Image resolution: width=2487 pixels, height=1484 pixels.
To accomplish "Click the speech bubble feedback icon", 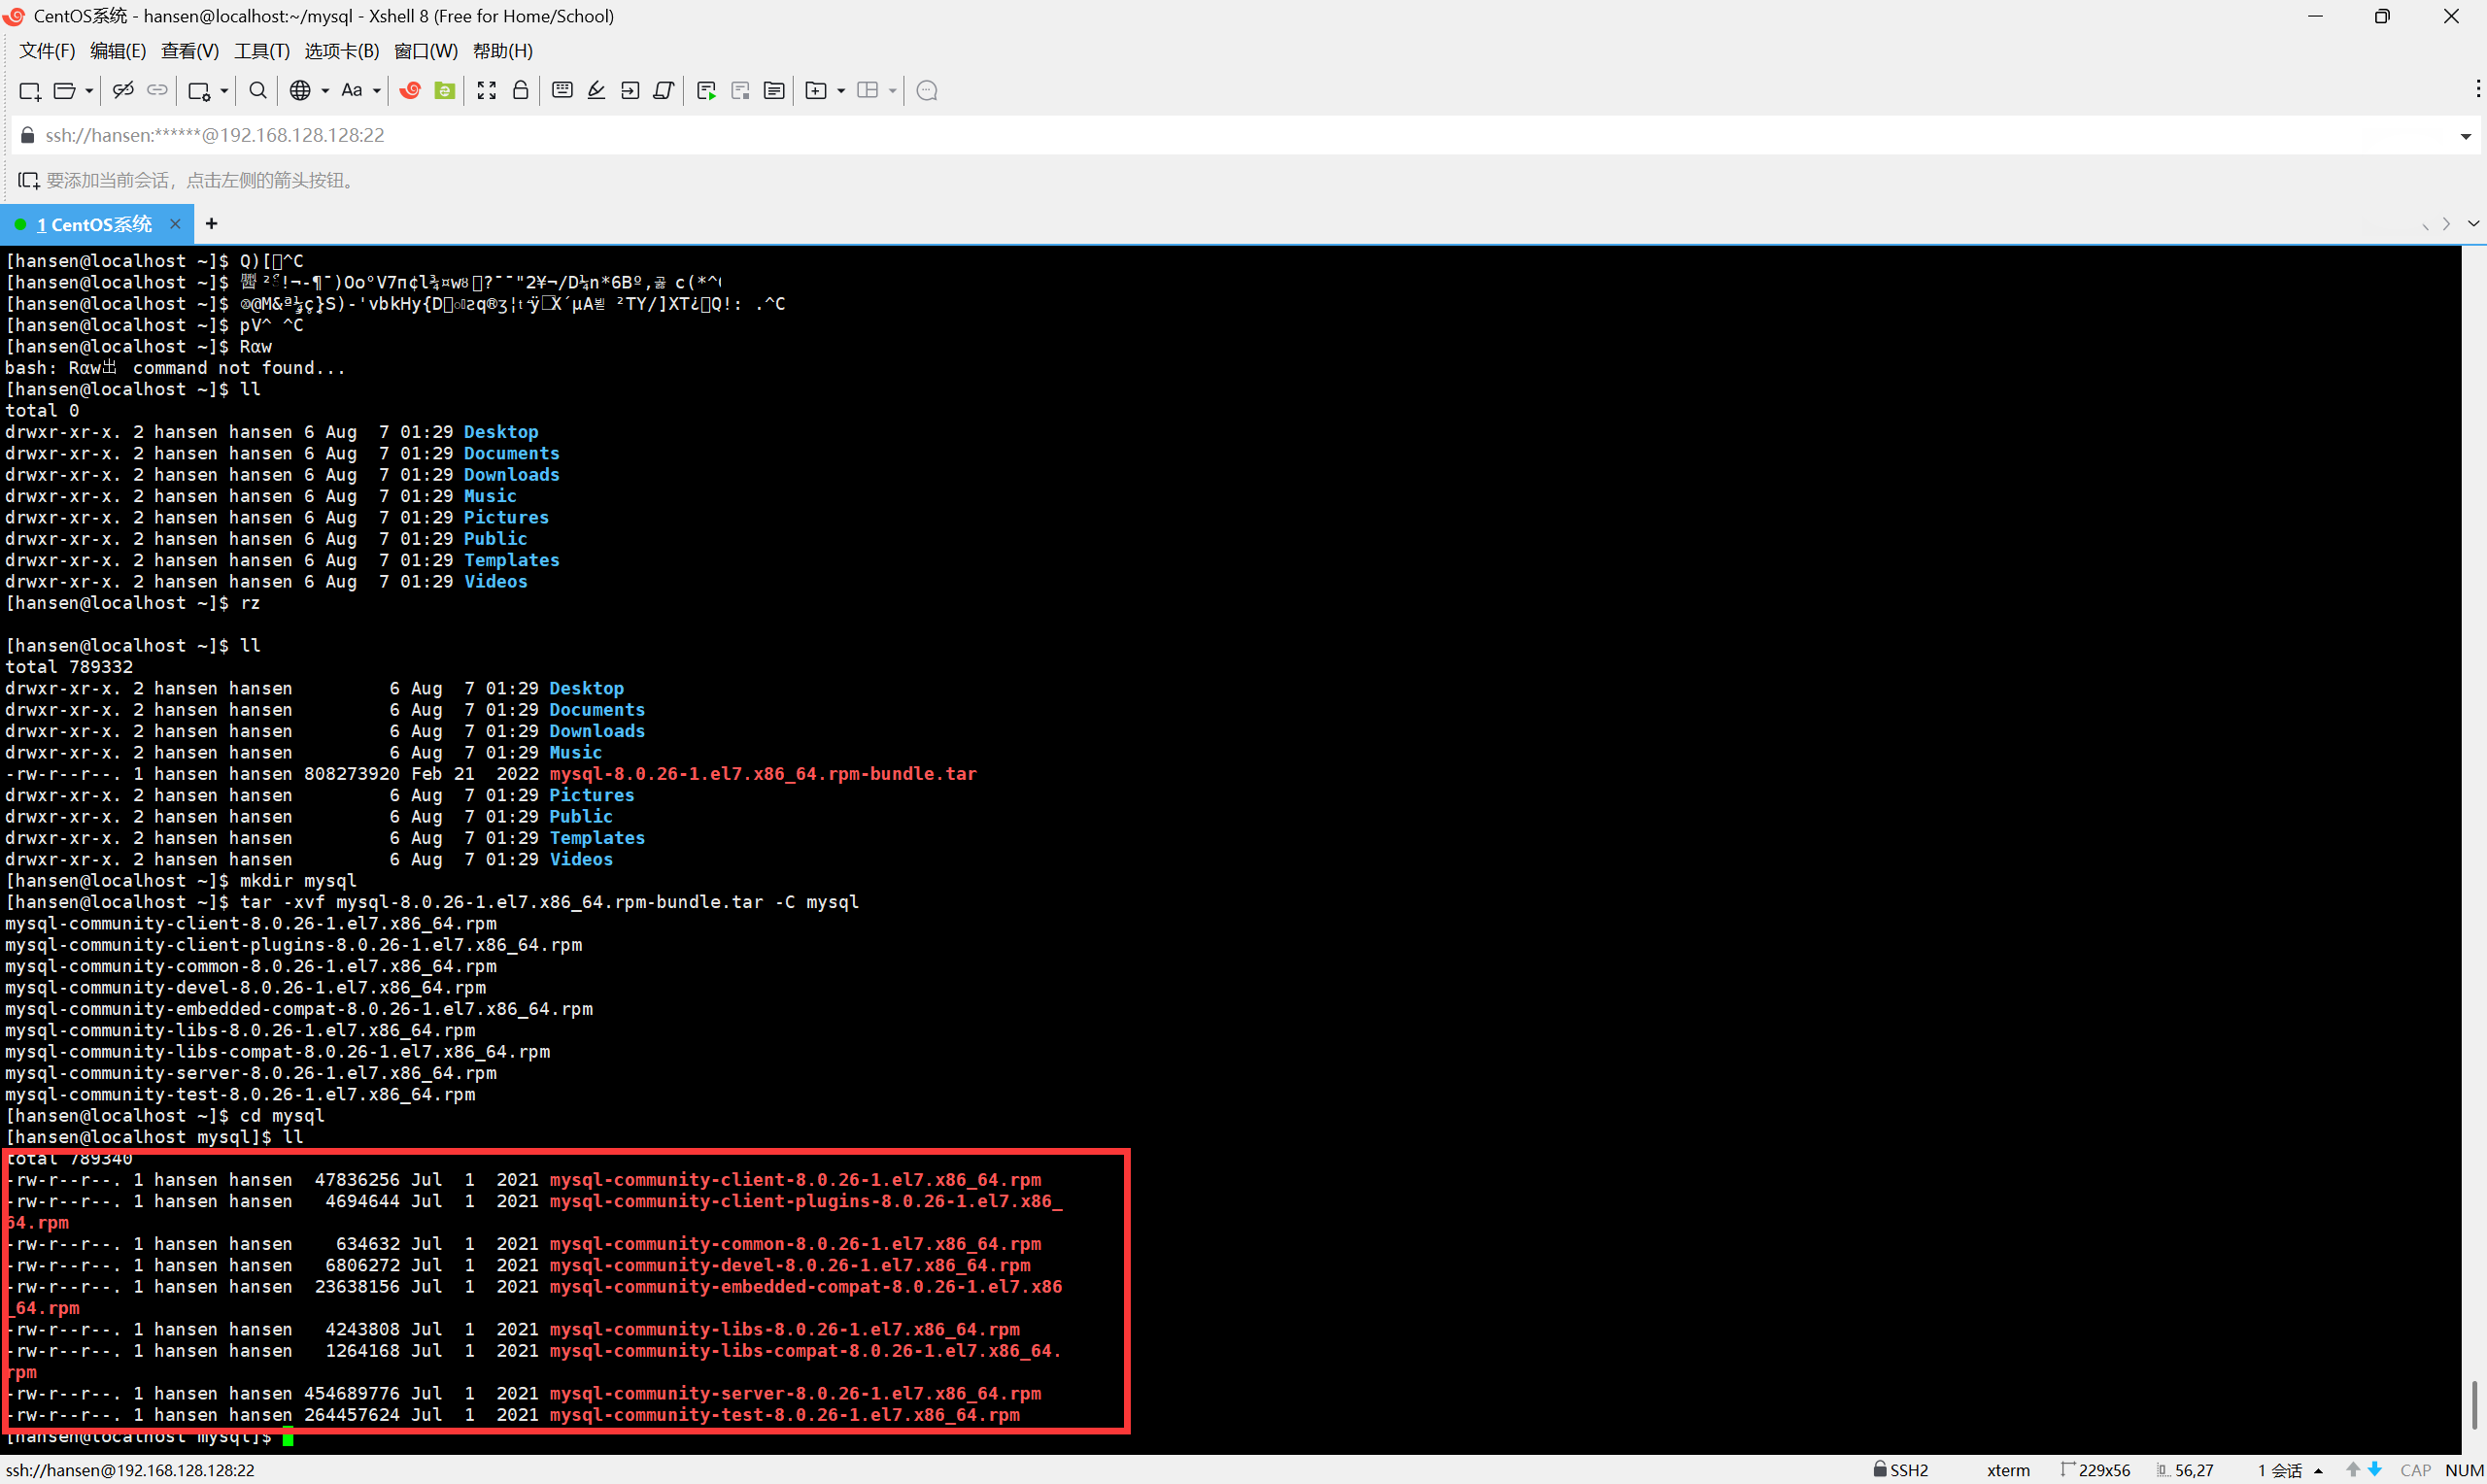I will click(x=926, y=91).
